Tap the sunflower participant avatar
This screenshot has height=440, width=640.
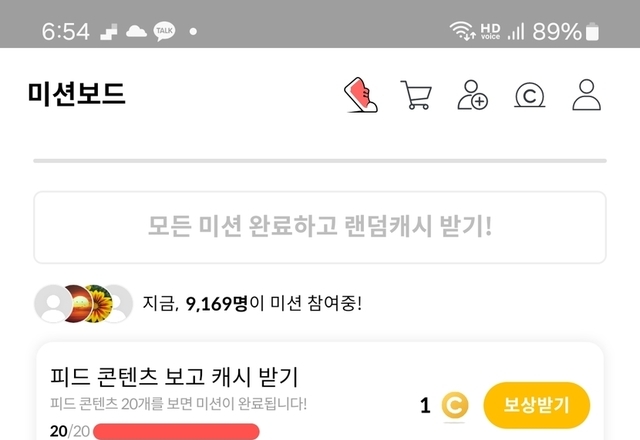[x=98, y=304]
